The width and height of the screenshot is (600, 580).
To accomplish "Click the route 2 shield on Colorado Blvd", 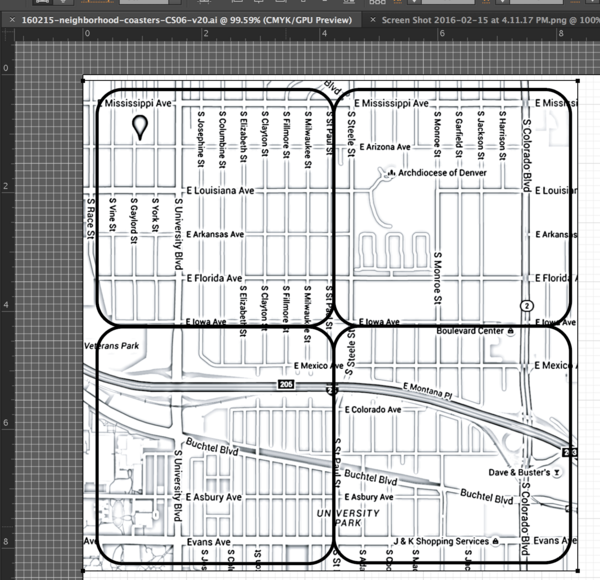I will (x=526, y=305).
